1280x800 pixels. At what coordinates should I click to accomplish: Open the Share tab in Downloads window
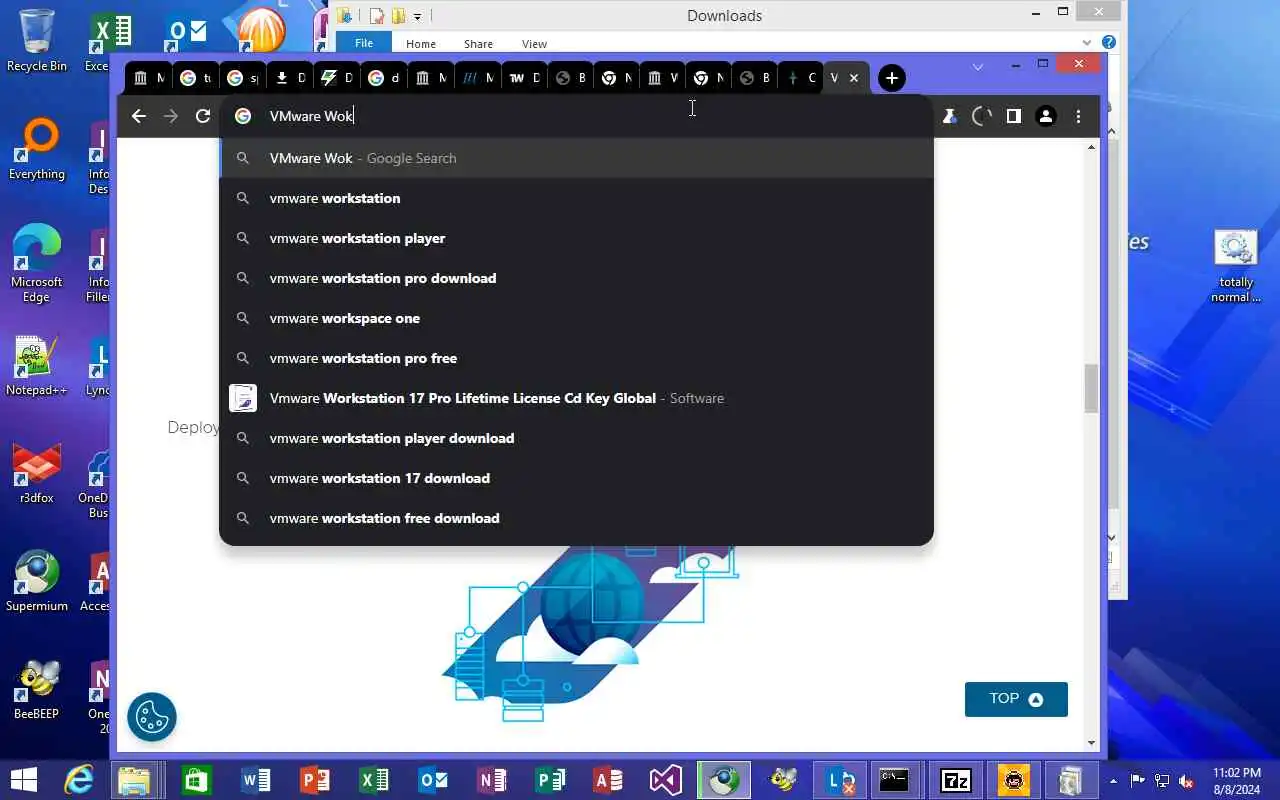pyautogui.click(x=478, y=44)
